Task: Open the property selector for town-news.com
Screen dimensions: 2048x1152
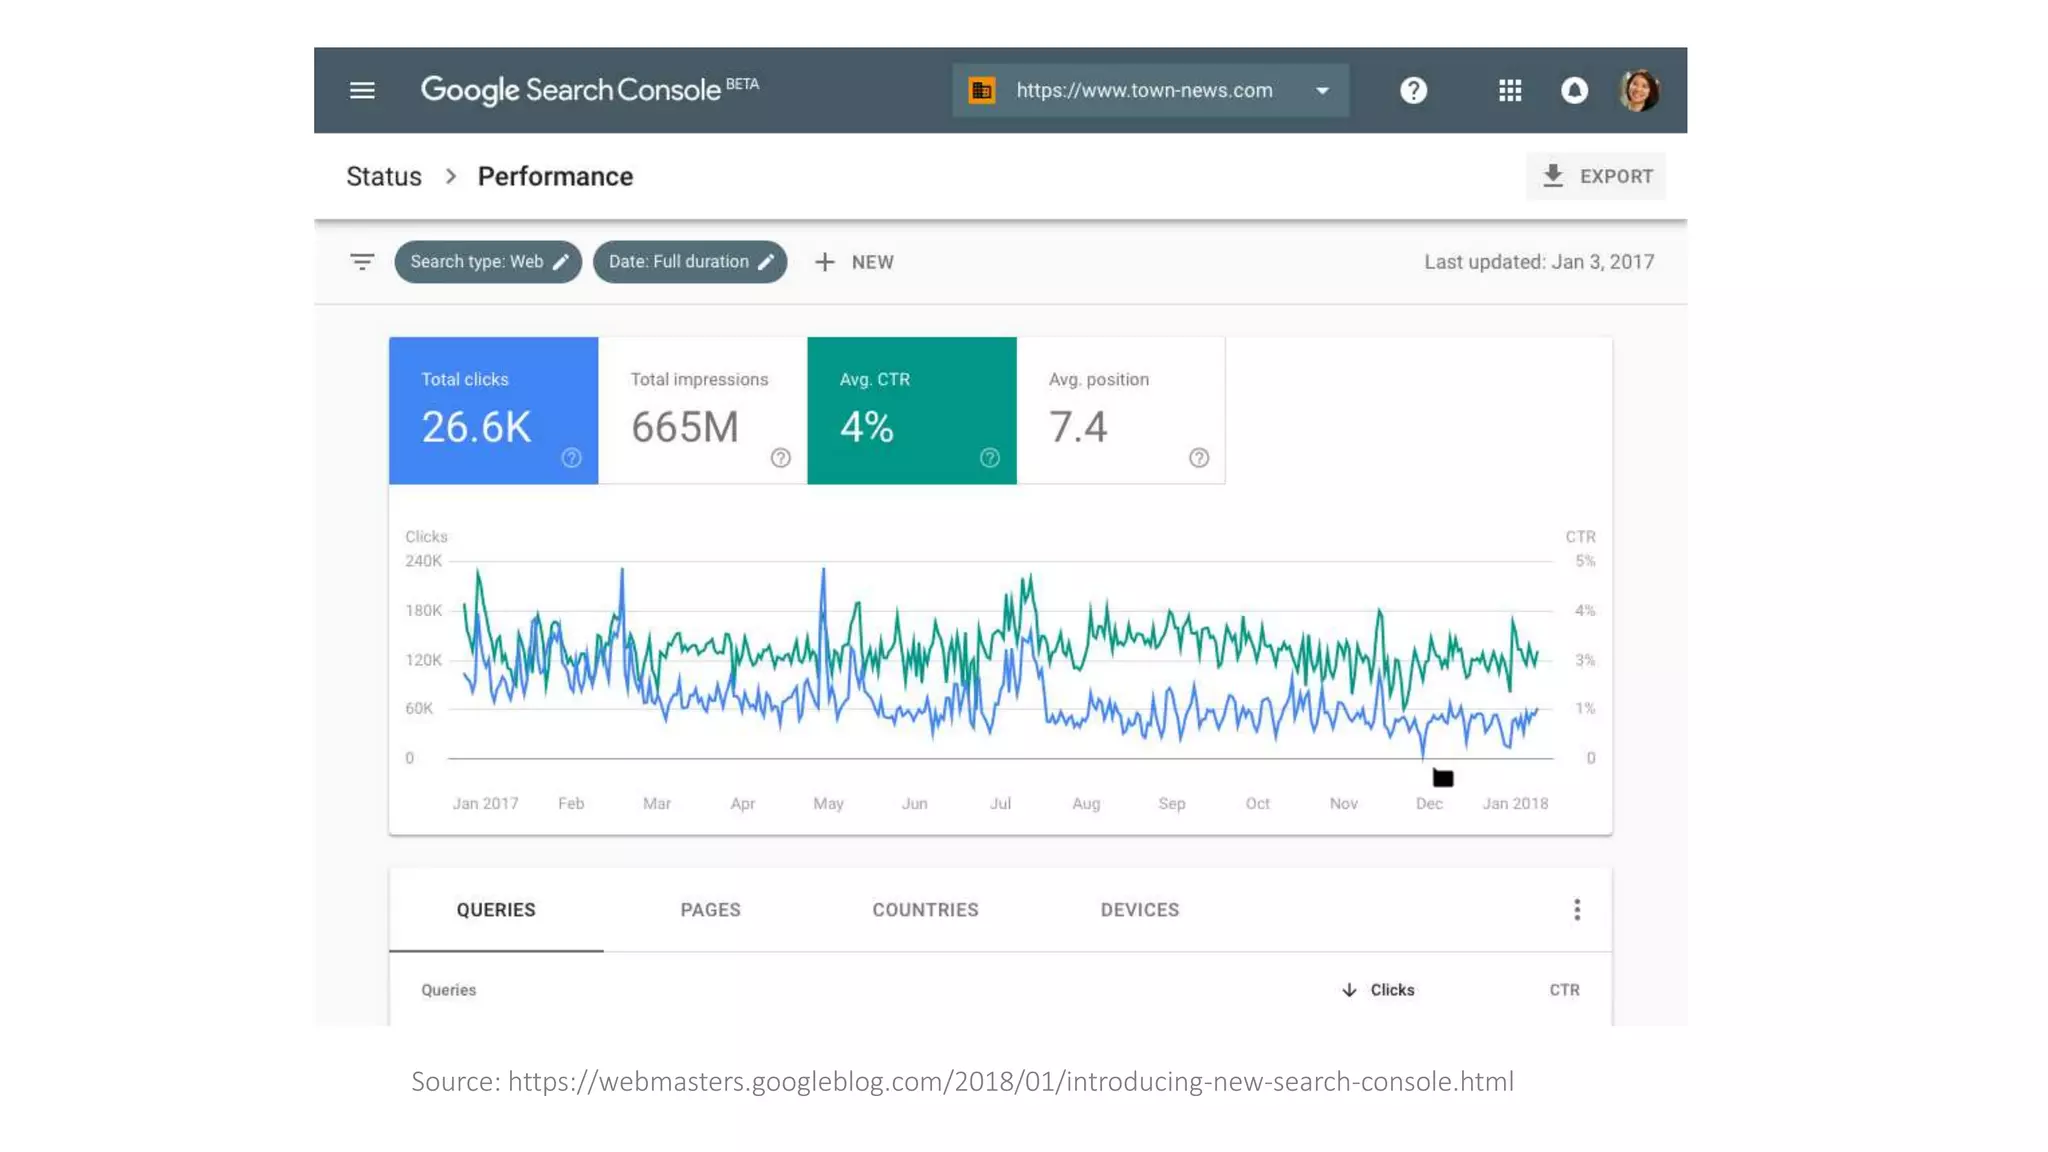Action: coord(1150,90)
